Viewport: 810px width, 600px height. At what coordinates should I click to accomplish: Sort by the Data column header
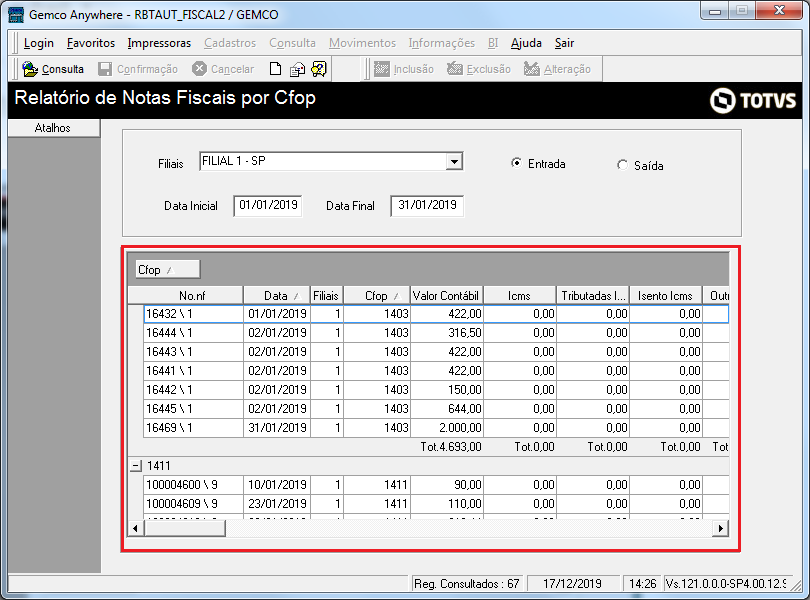[276, 296]
